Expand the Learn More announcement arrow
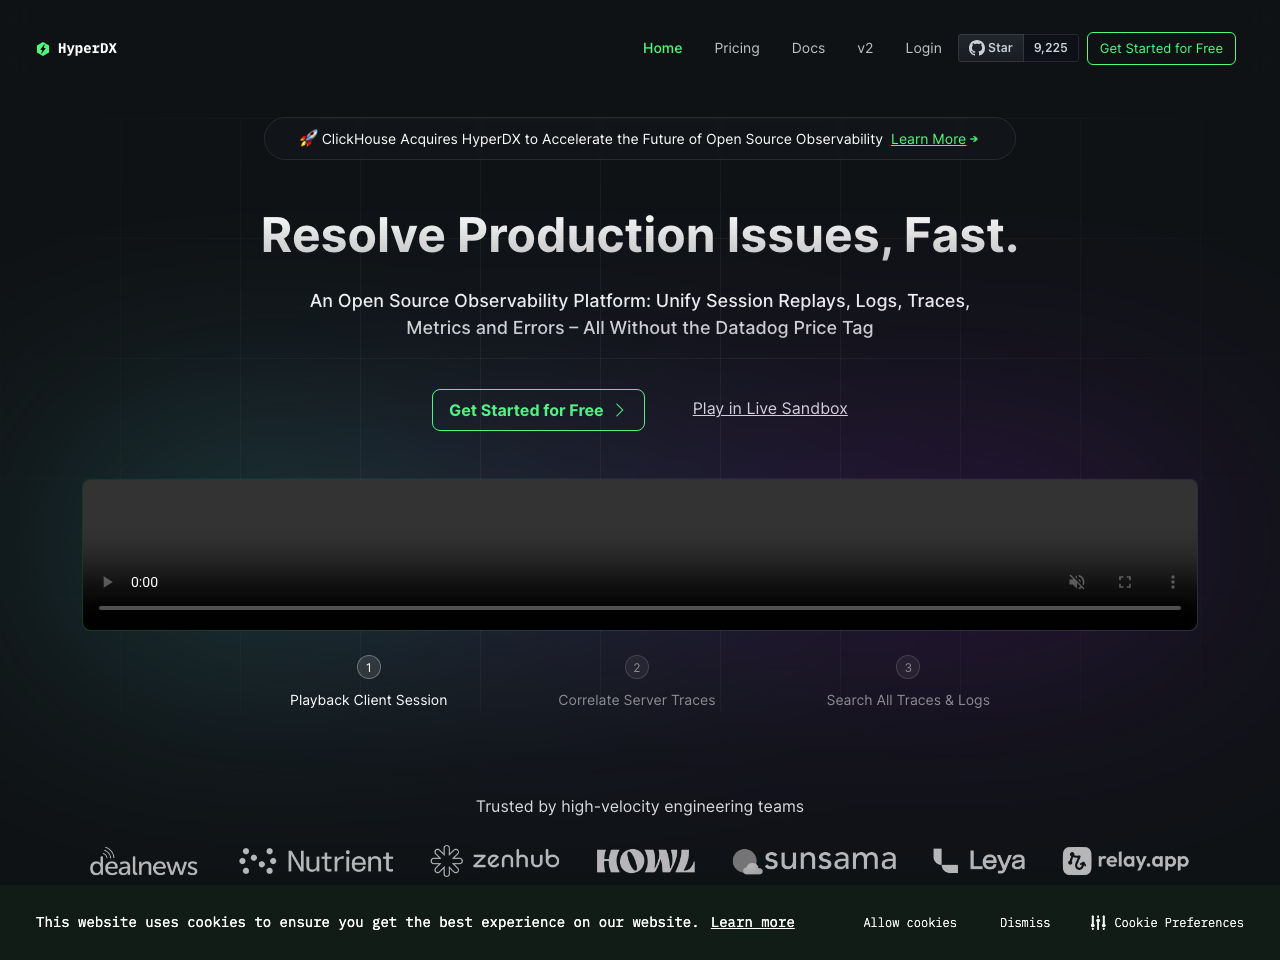This screenshot has width=1280, height=960. click(973, 139)
